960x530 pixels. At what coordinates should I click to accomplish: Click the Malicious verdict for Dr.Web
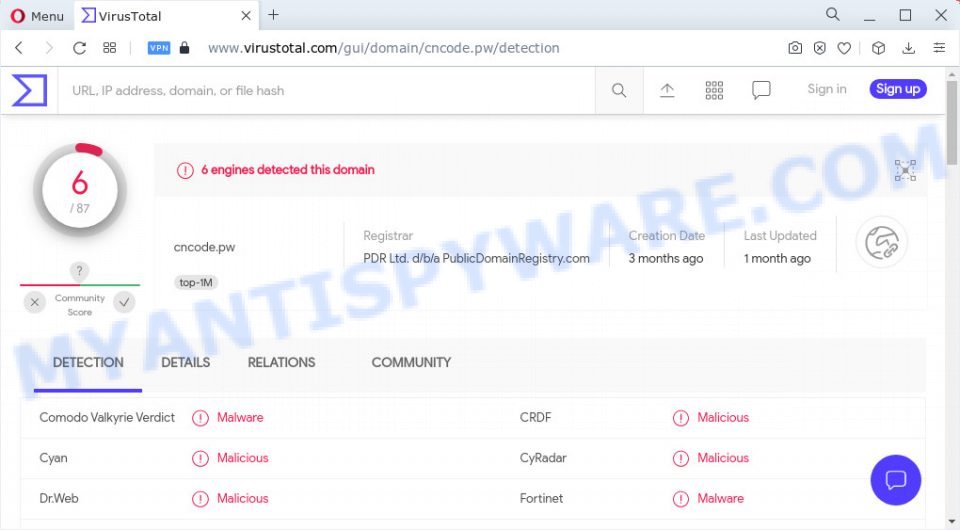point(242,498)
